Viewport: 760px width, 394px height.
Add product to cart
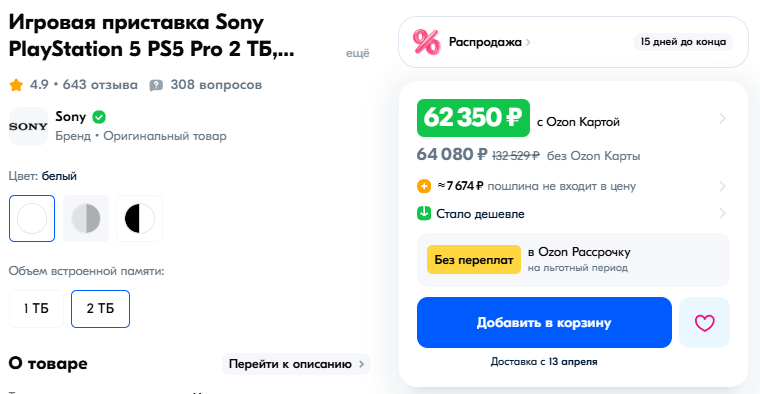tap(544, 323)
